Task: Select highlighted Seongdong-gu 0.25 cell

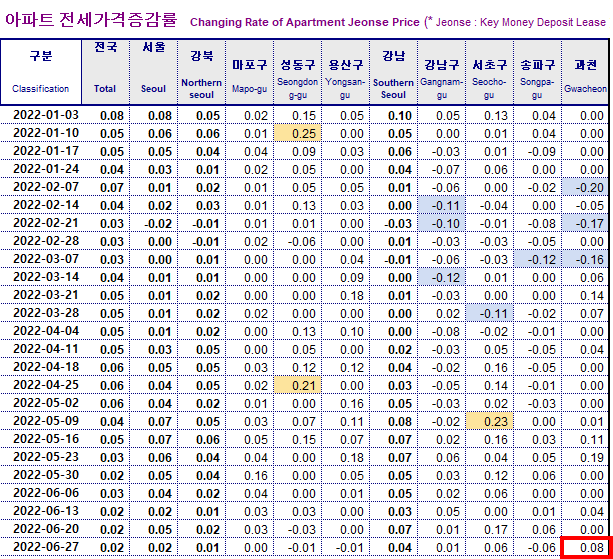Action: click(298, 133)
